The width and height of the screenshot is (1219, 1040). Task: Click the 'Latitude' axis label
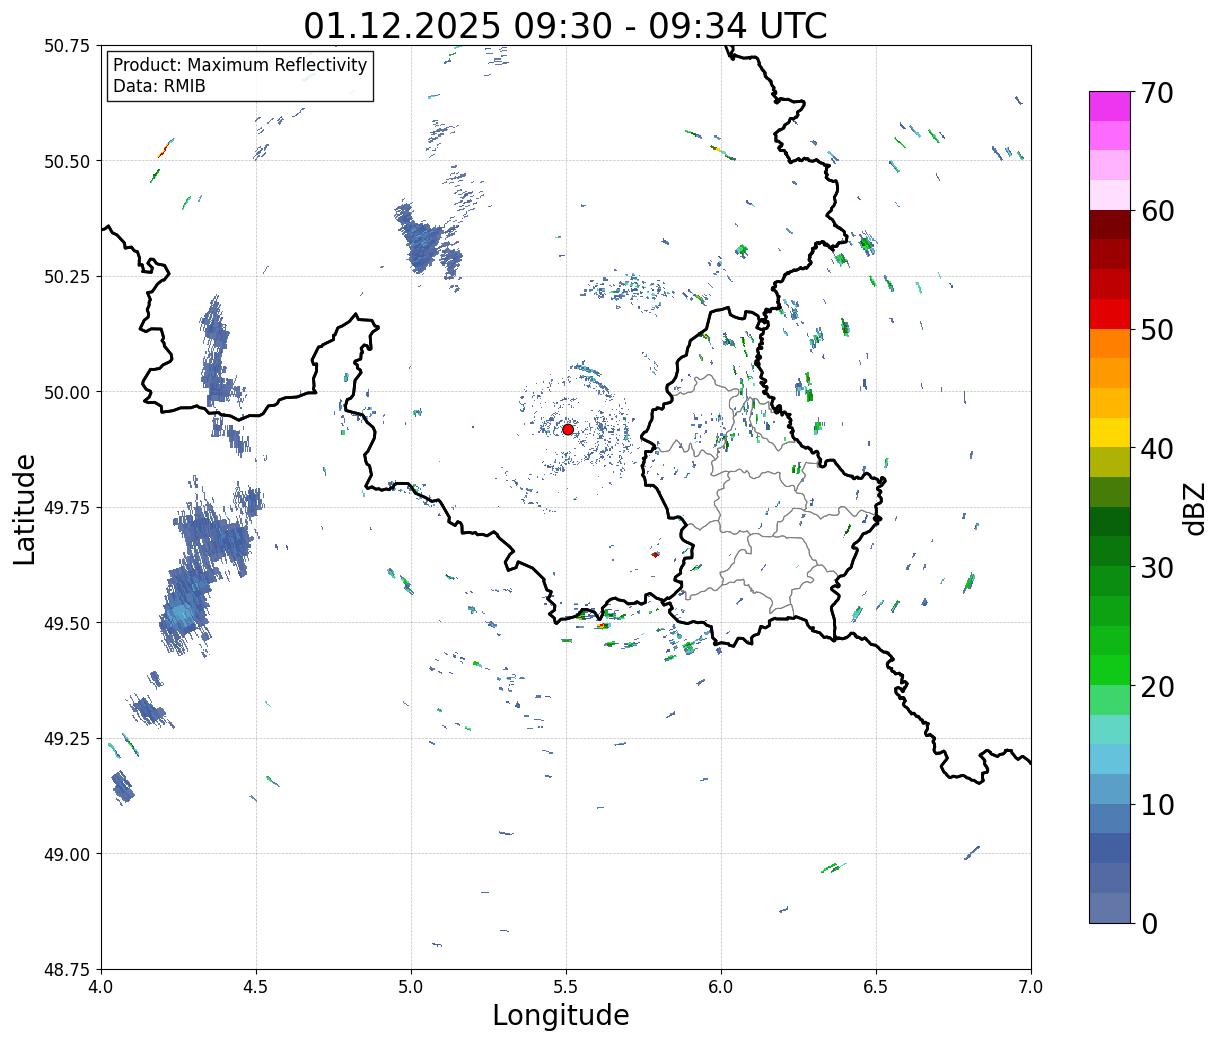pos(25,508)
